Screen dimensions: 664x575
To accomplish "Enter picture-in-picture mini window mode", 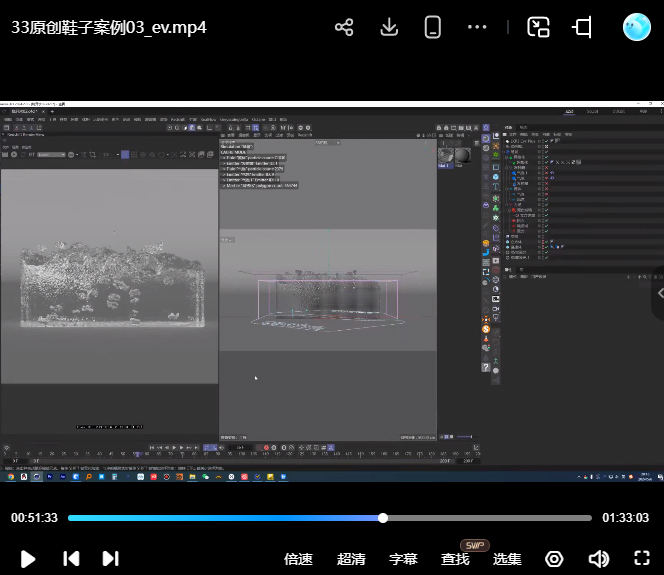I will 539,27.
